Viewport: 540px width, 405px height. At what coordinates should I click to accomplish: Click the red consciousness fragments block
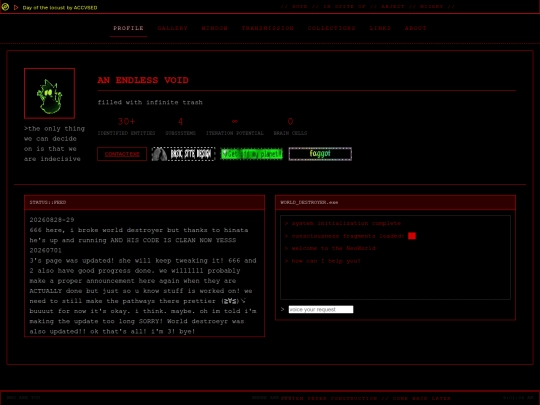pos(412,236)
